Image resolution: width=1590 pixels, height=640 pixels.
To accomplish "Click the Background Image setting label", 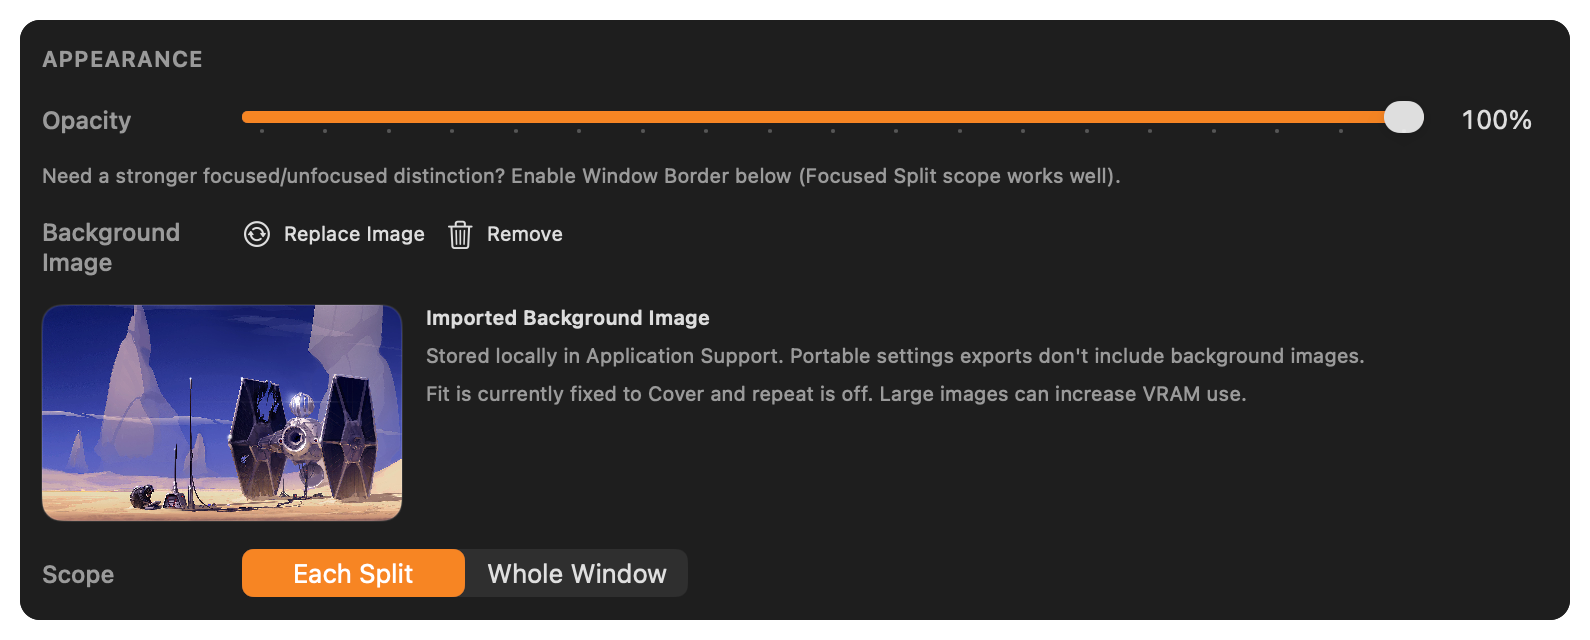I will click(111, 247).
